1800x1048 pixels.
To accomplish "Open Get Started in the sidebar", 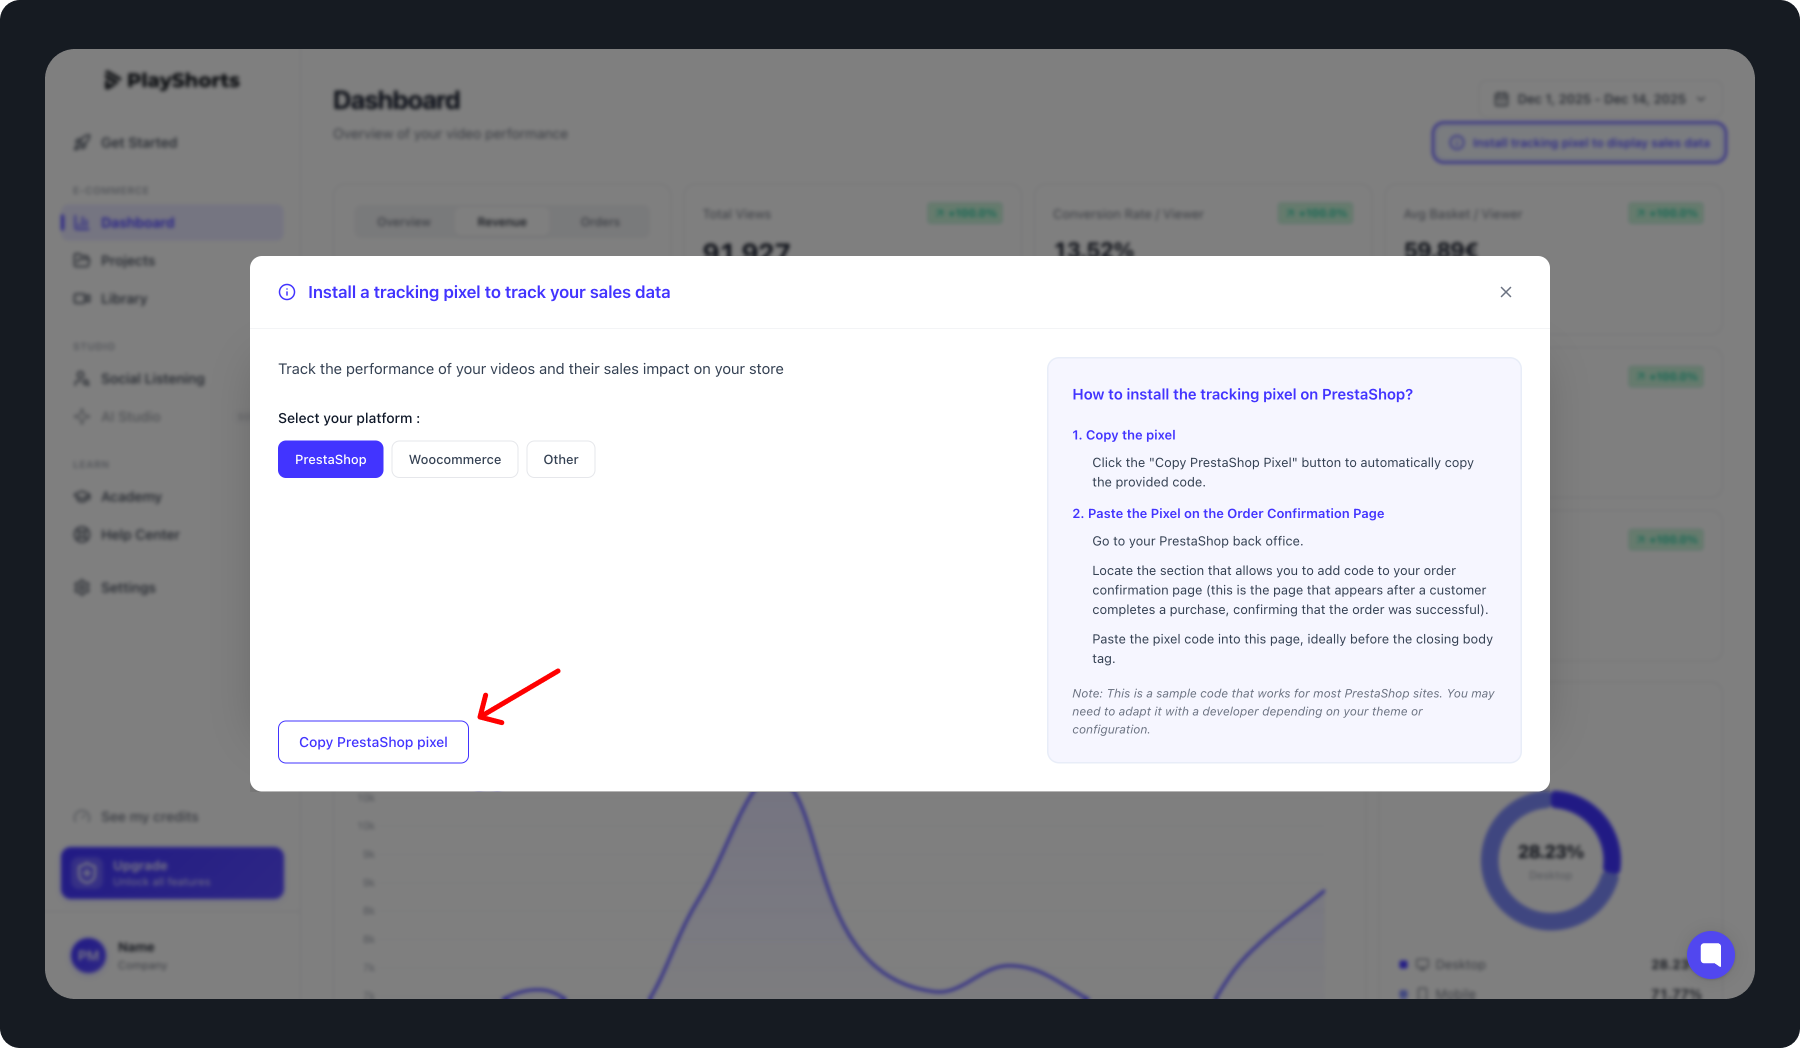I will [x=138, y=143].
